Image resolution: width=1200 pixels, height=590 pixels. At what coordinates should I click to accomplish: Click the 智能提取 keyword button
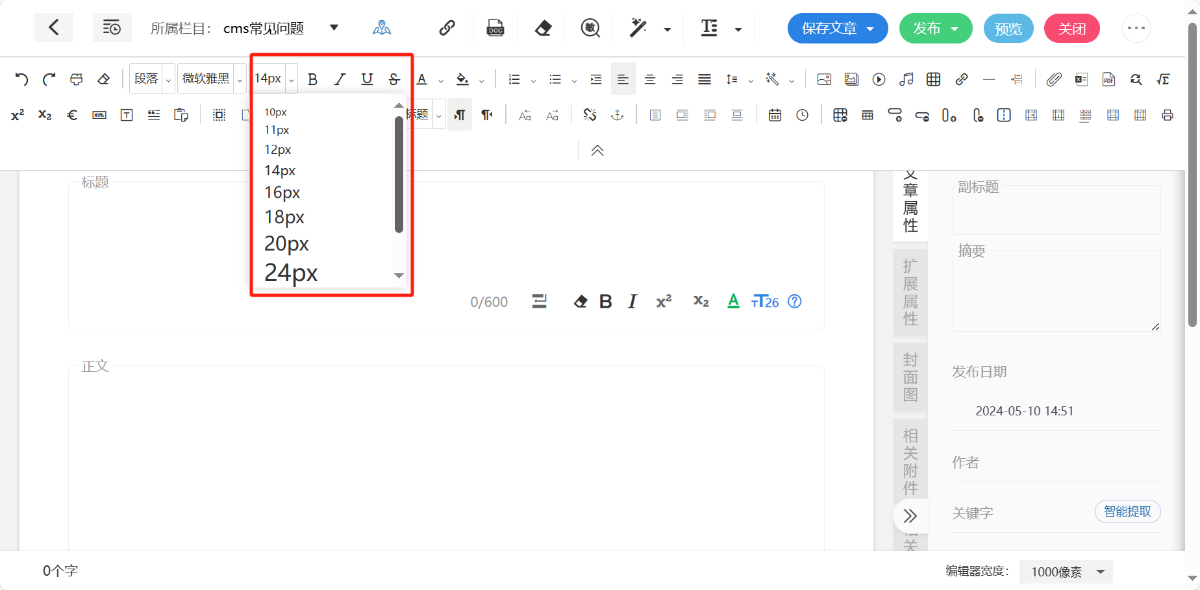(1127, 512)
